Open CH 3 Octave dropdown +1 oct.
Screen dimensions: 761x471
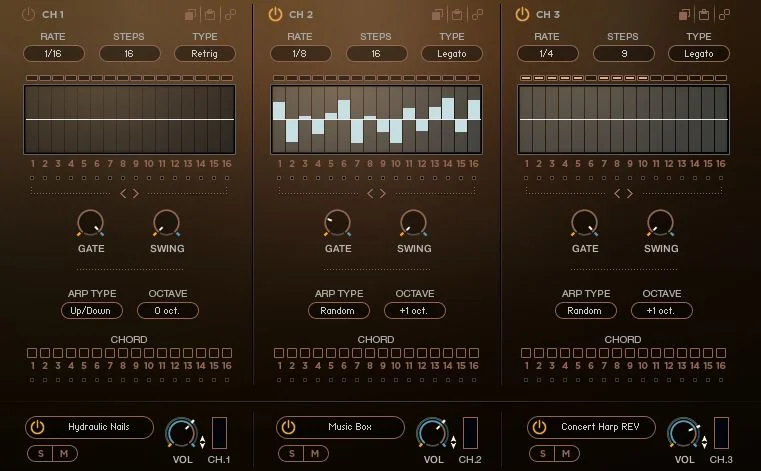pos(661,311)
